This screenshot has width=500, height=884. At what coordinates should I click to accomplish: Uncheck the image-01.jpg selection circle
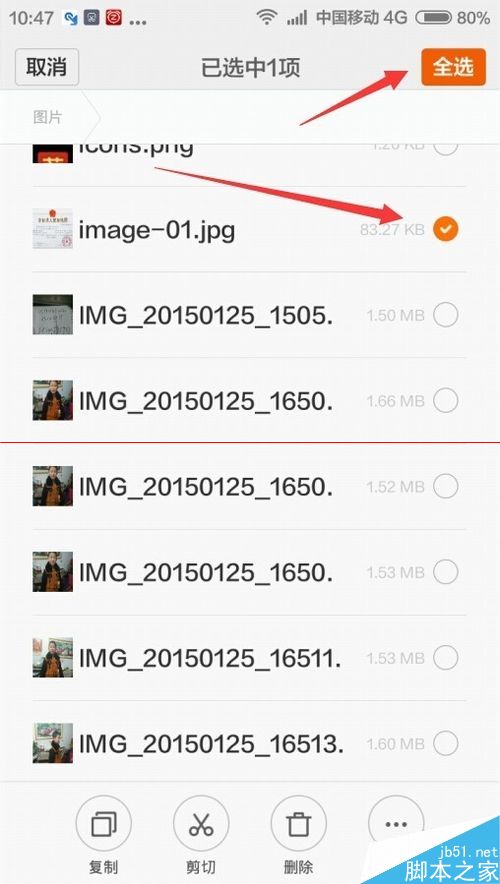click(x=446, y=229)
